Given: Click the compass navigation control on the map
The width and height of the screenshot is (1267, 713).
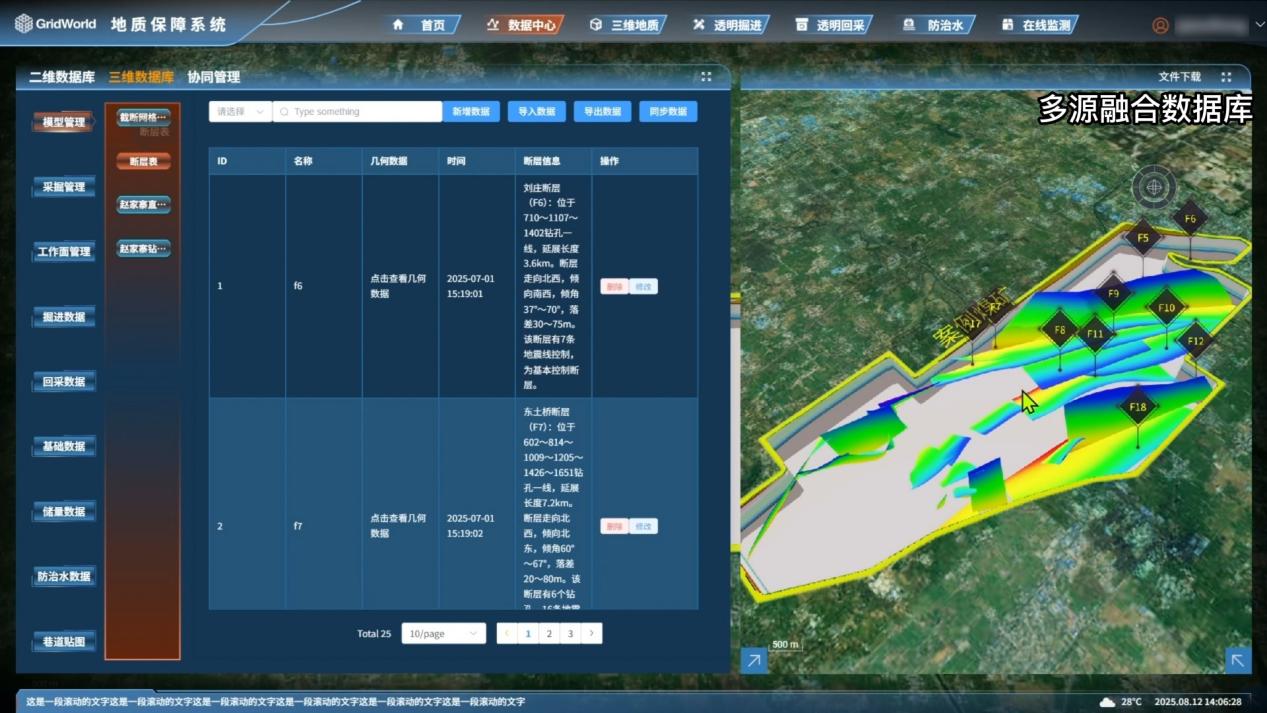Looking at the screenshot, I should [1153, 187].
